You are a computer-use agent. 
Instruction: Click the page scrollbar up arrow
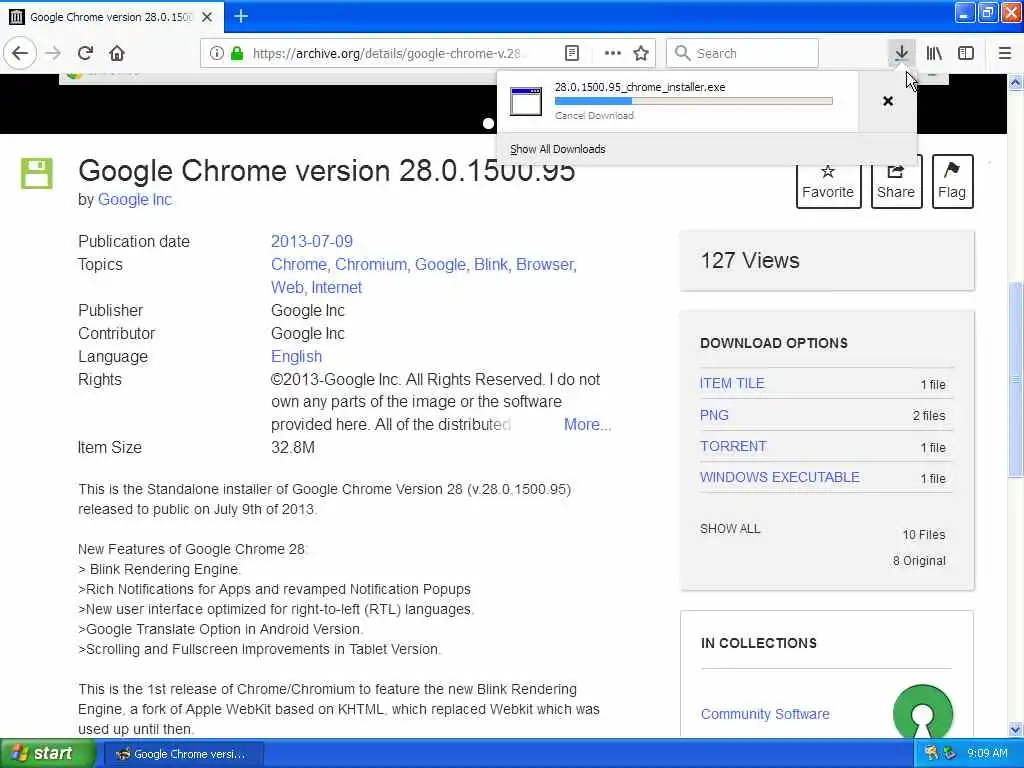(1016, 83)
